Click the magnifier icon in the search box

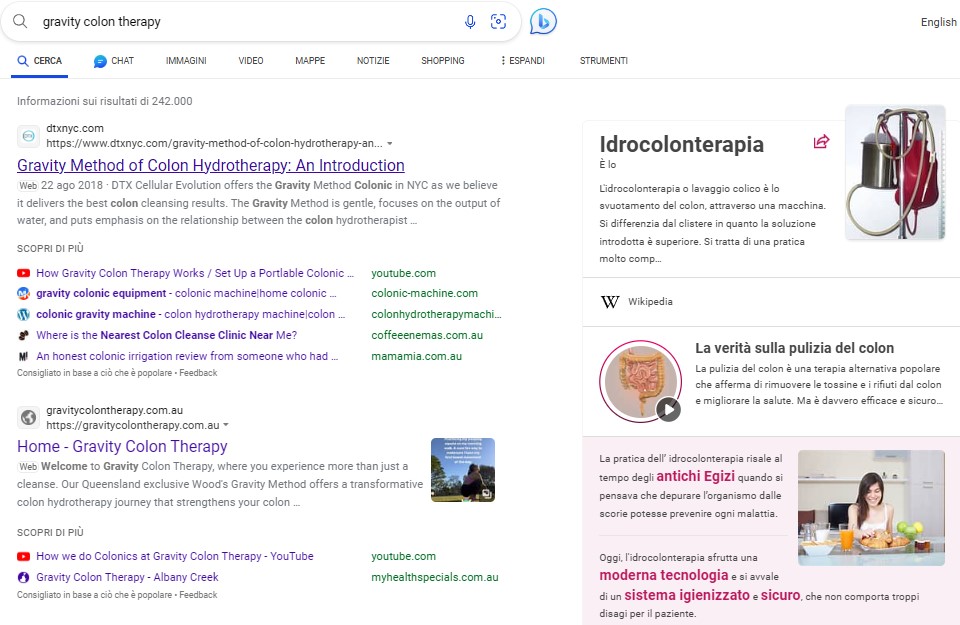pyautogui.click(x=20, y=21)
